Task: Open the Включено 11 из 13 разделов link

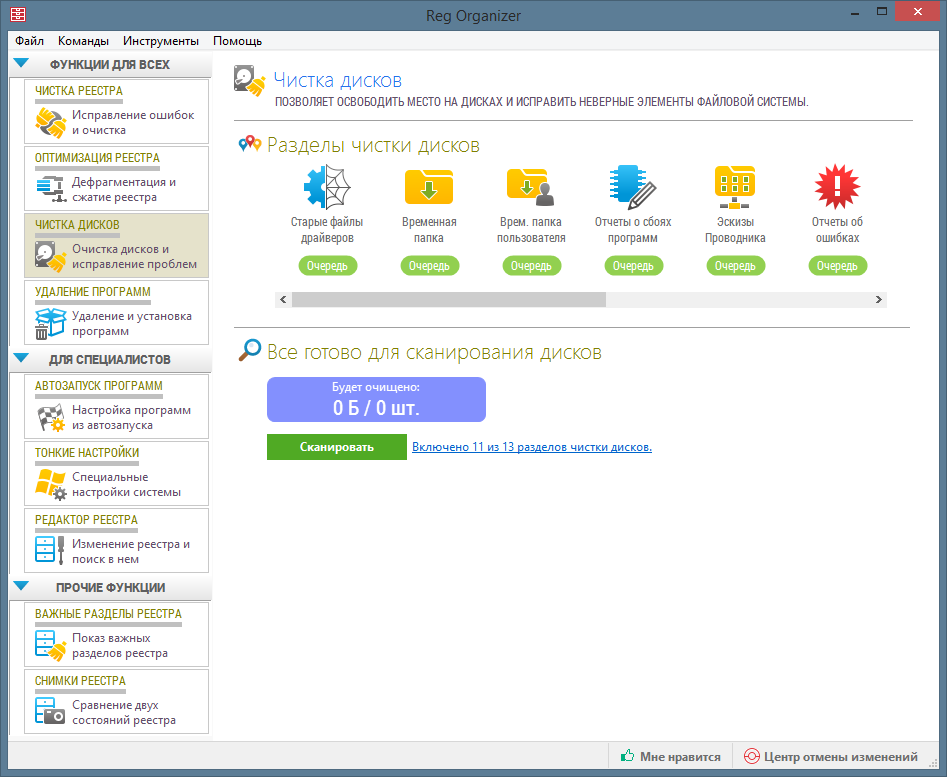Action: click(x=532, y=447)
